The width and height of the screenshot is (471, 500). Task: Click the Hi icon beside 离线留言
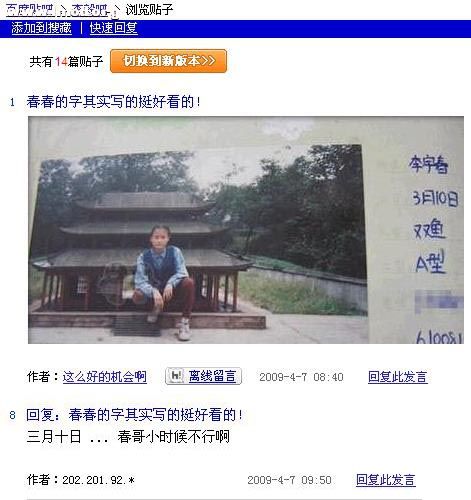click(176, 376)
